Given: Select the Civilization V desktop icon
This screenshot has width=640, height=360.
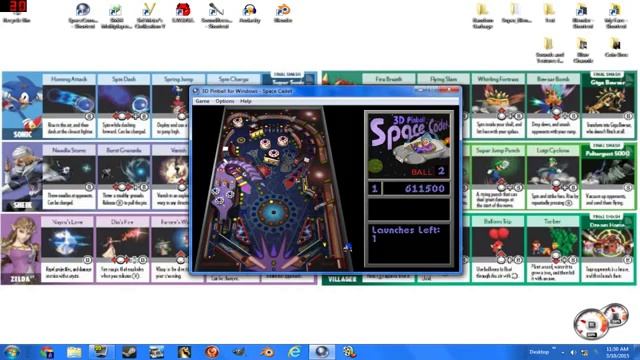Looking at the screenshot, I should tap(150, 16).
